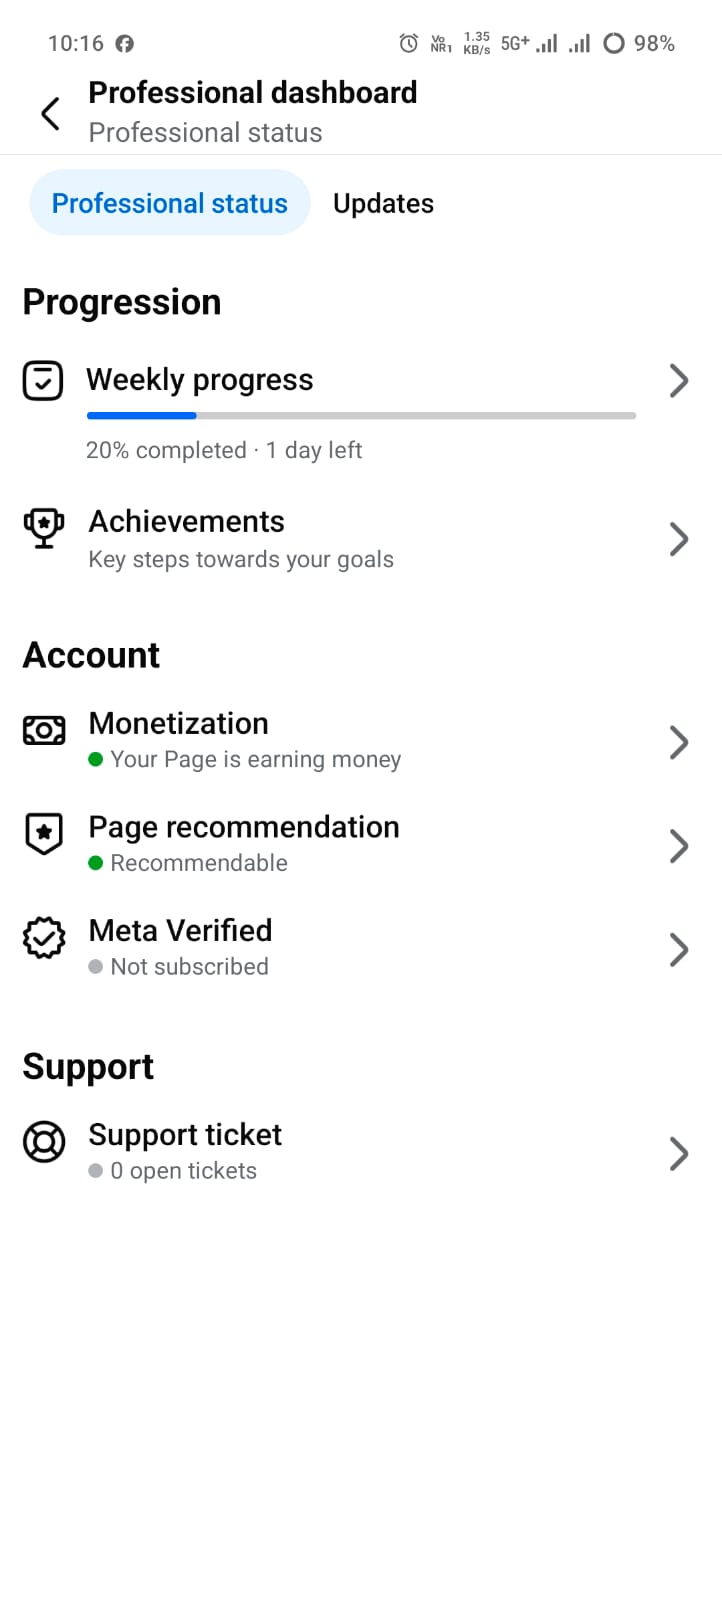Open Page recommendation chevron arrow
Image resolution: width=722 pixels, height=1600 pixels.
[x=679, y=846]
